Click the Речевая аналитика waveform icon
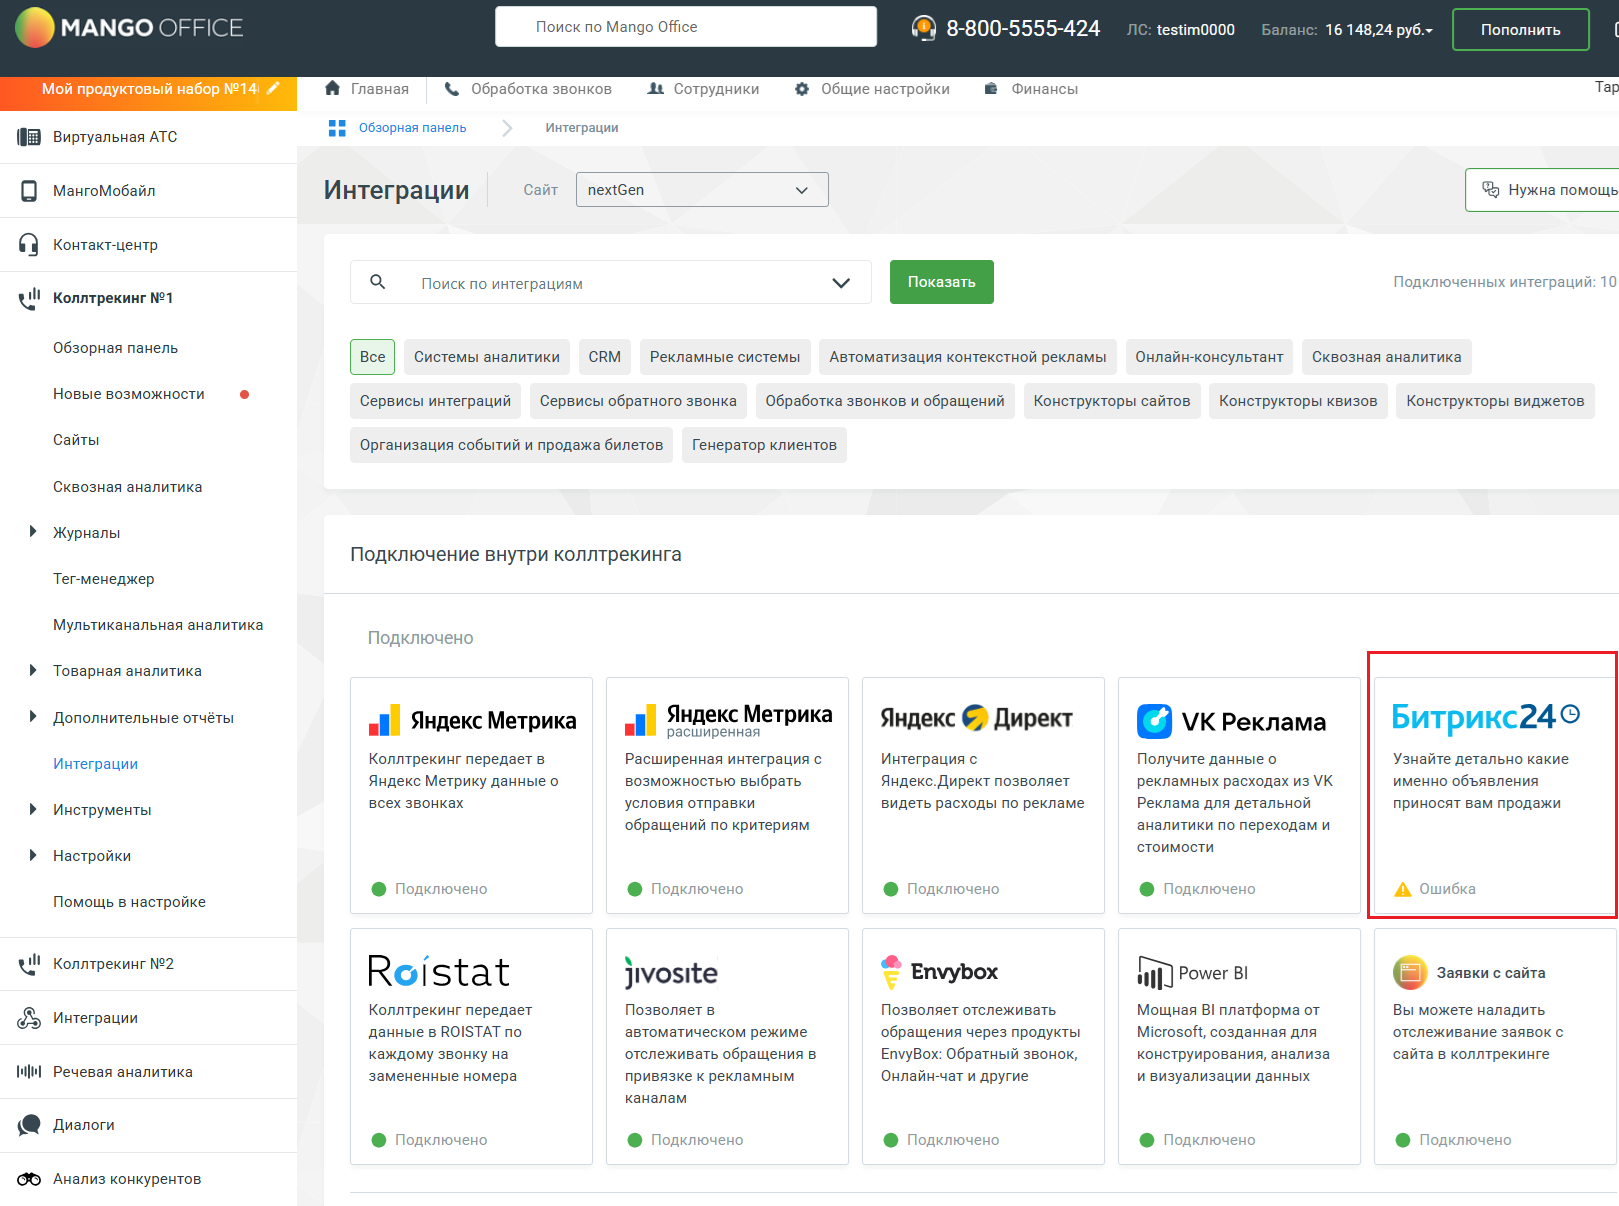This screenshot has width=1619, height=1206. coord(29,1072)
